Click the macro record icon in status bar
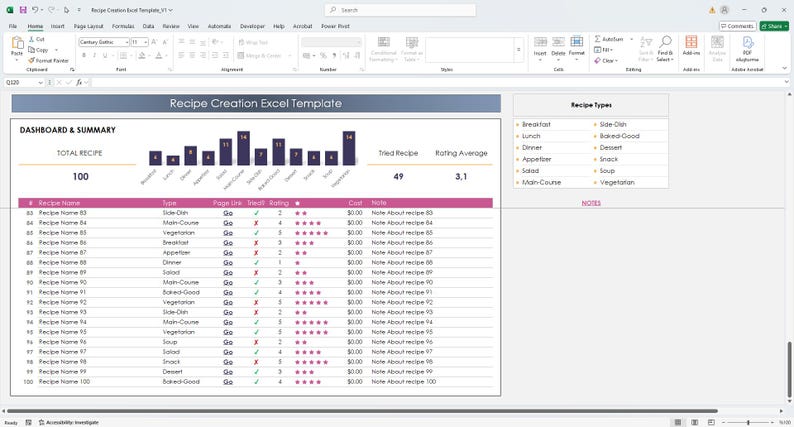This screenshot has height=427, width=794. tap(29, 422)
